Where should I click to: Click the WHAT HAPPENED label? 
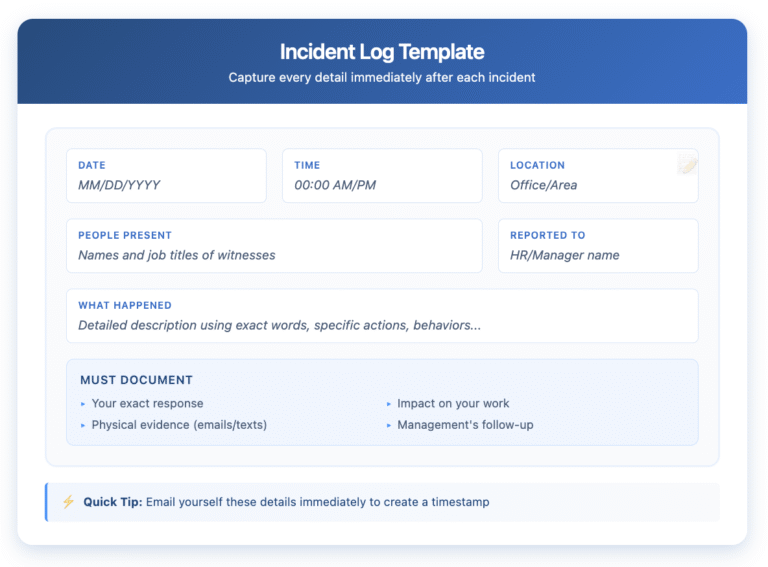(x=125, y=306)
